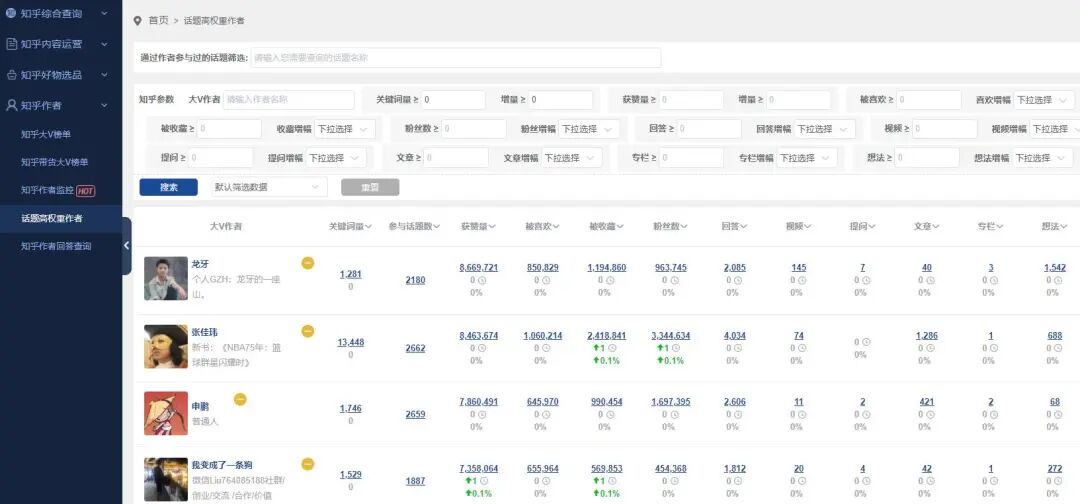Focus the 关键词量 ≥ input field
The height and width of the screenshot is (504, 1080).
[x=453, y=100]
